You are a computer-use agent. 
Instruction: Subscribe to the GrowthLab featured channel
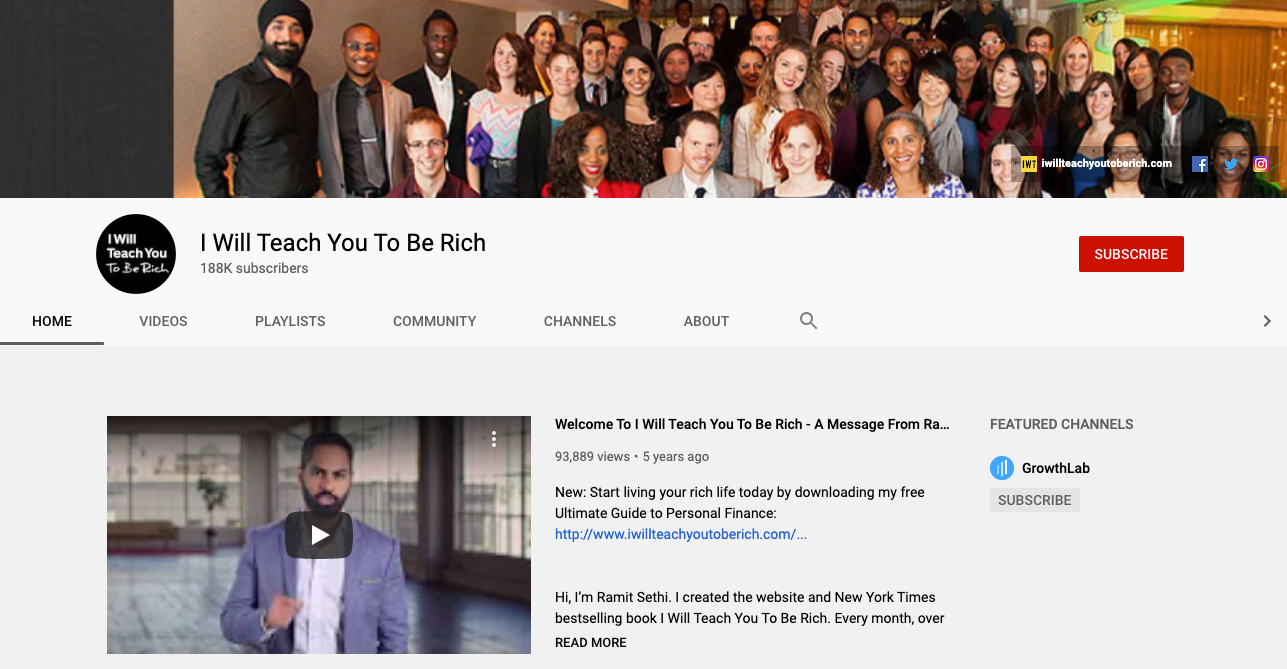(1035, 500)
